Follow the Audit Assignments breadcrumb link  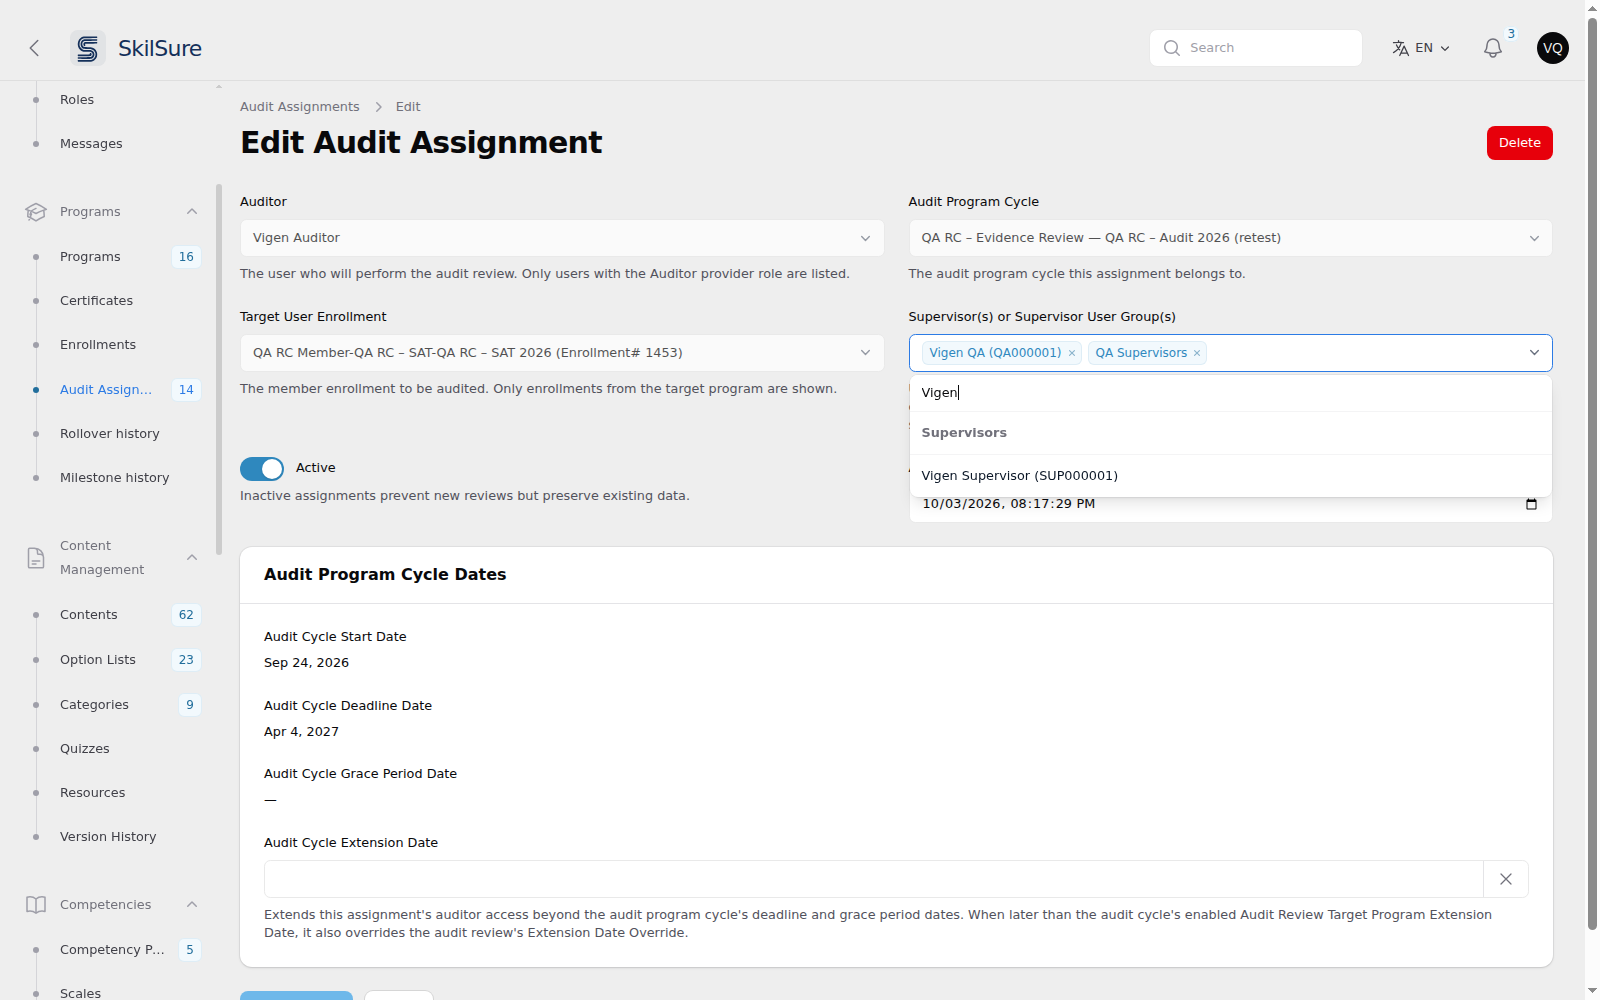coord(300,107)
